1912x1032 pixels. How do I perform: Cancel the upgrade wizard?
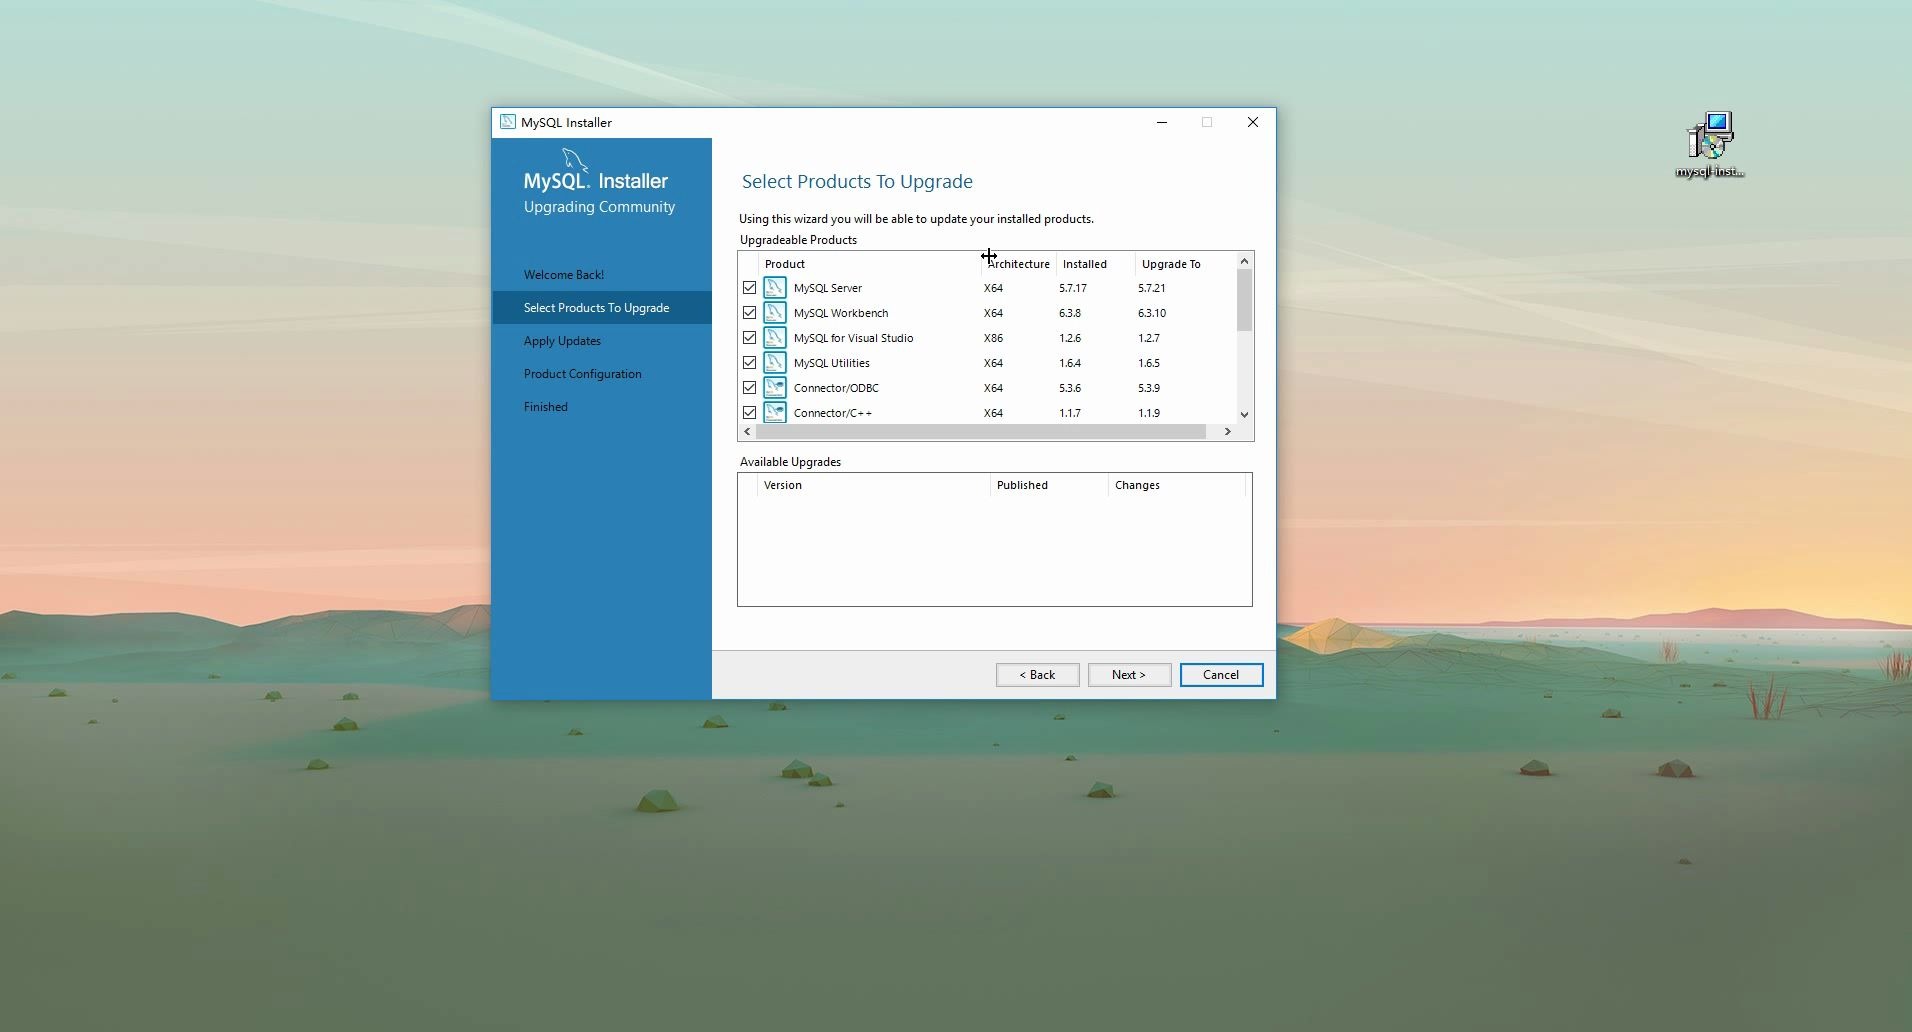(1221, 675)
